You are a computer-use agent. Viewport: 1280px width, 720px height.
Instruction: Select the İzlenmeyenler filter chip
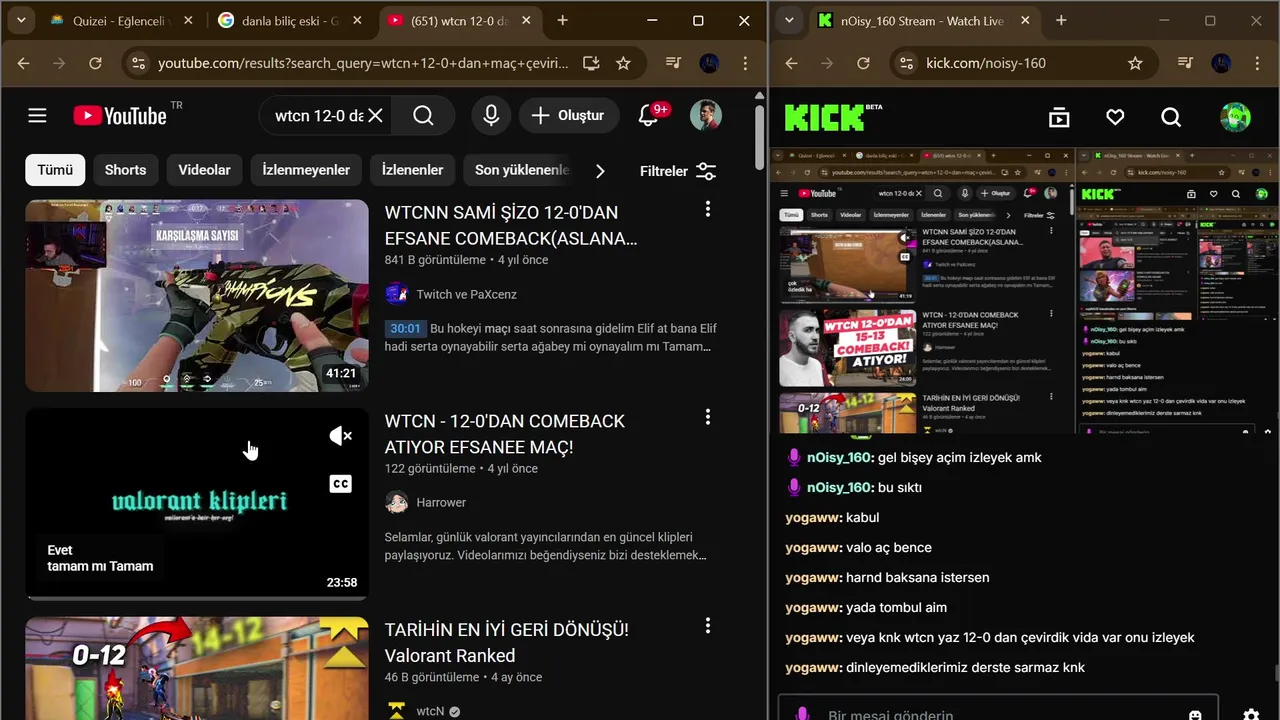pos(306,170)
